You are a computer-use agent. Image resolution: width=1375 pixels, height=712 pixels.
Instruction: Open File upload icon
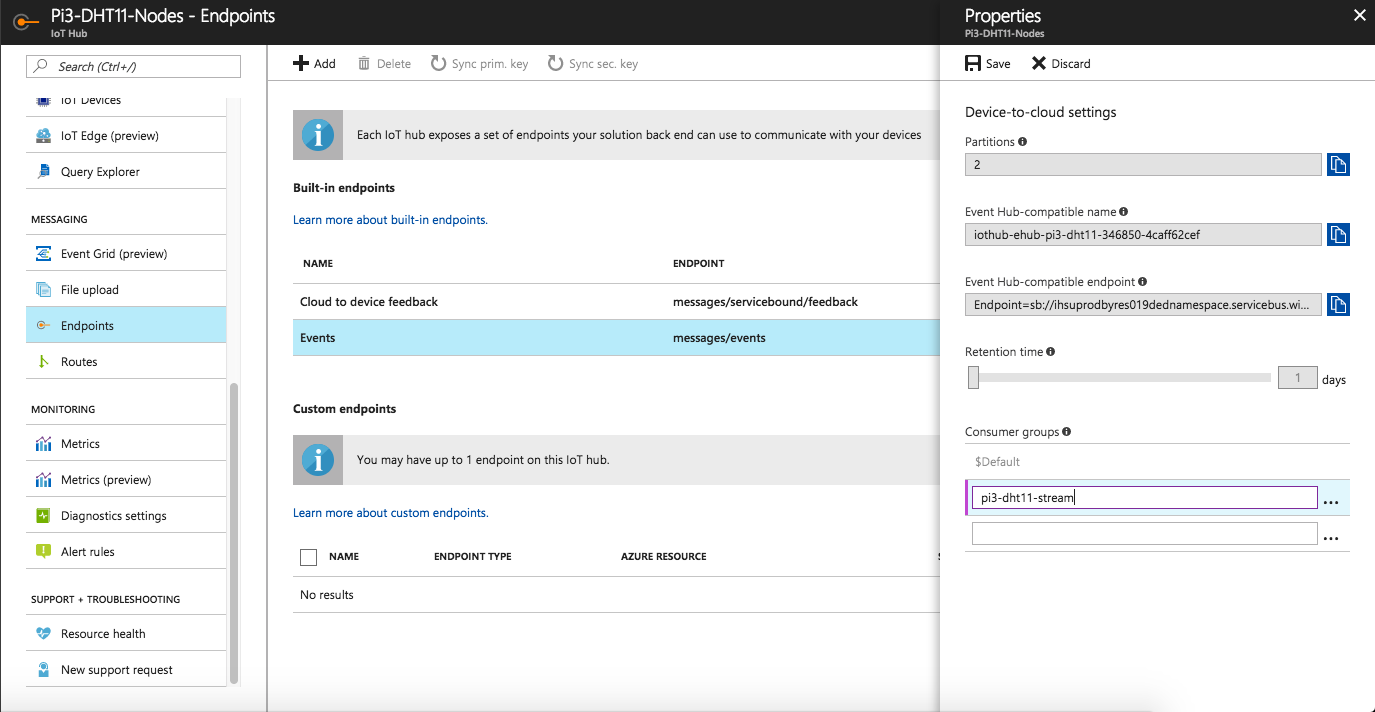click(43, 290)
